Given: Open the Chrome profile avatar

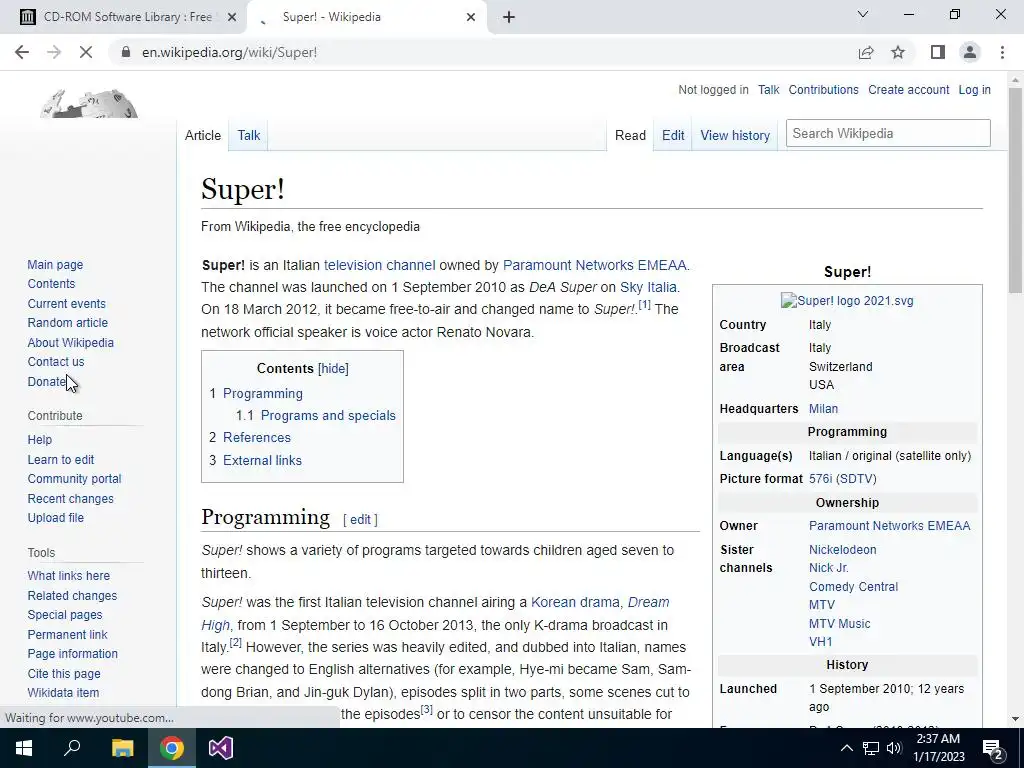Looking at the screenshot, I should 970,52.
